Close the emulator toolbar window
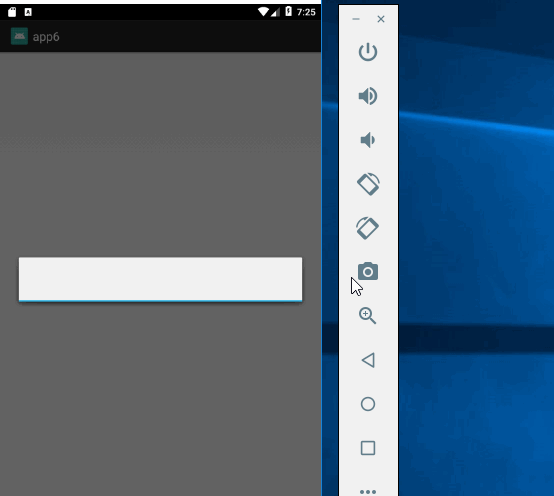The height and width of the screenshot is (496, 554). tap(381, 19)
